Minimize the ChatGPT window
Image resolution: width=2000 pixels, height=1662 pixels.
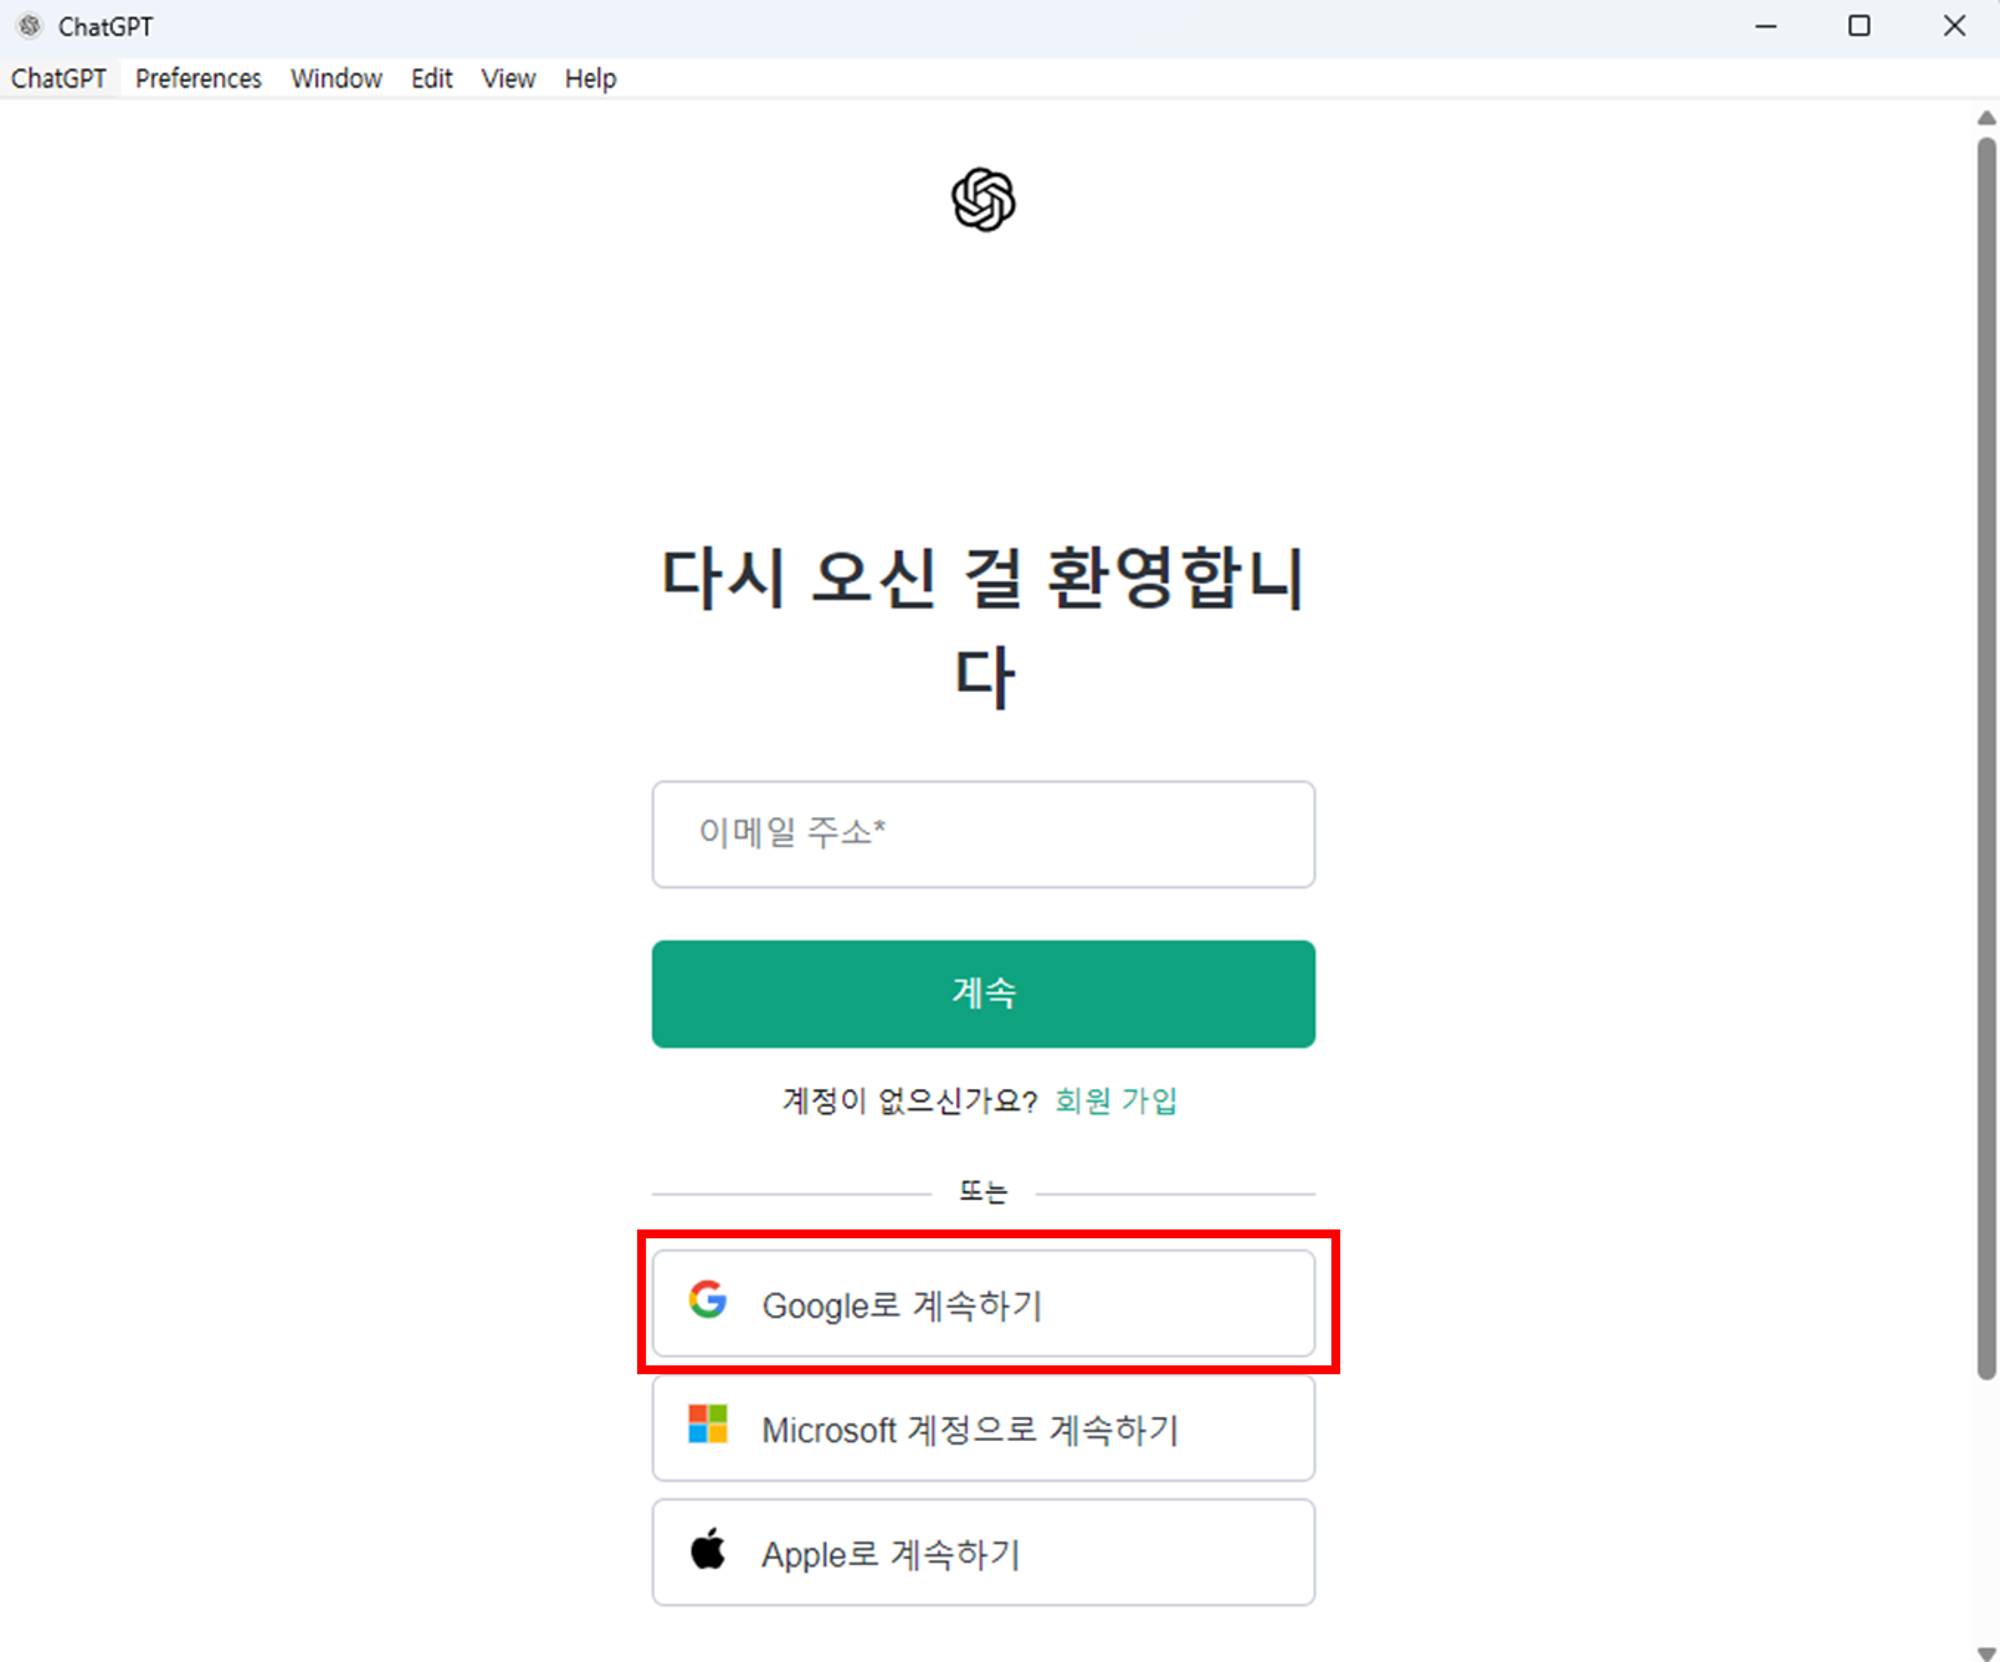pyautogui.click(x=1766, y=26)
